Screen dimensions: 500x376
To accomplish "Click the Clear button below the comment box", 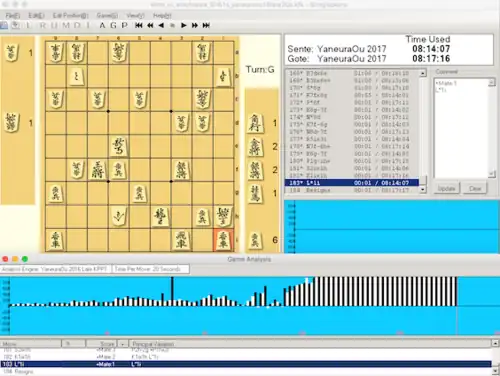I will pyautogui.click(x=475, y=188).
